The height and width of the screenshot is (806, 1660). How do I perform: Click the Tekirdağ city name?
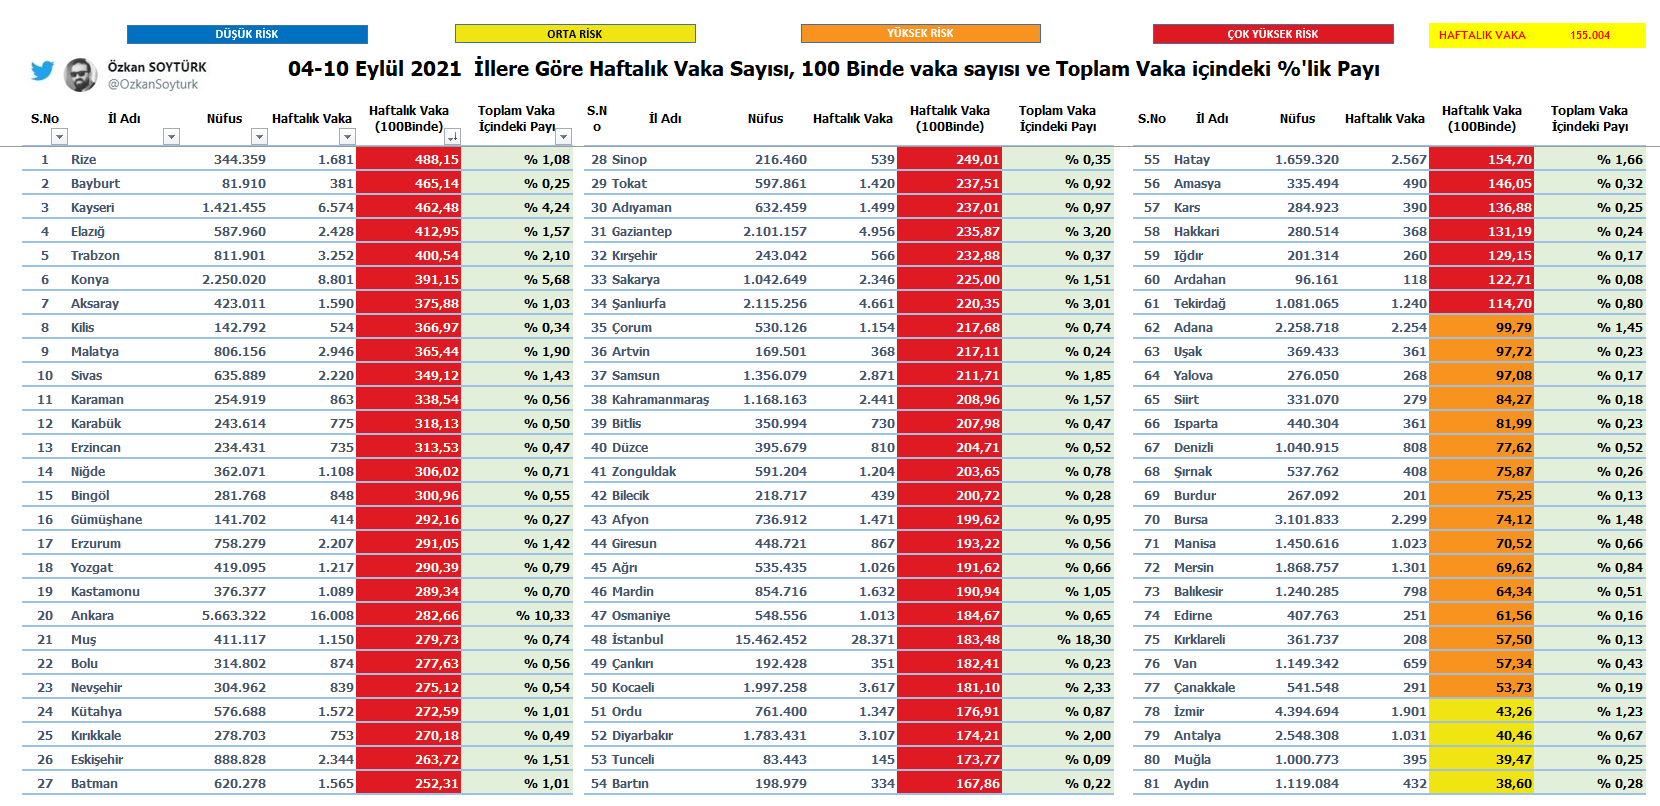(1200, 303)
